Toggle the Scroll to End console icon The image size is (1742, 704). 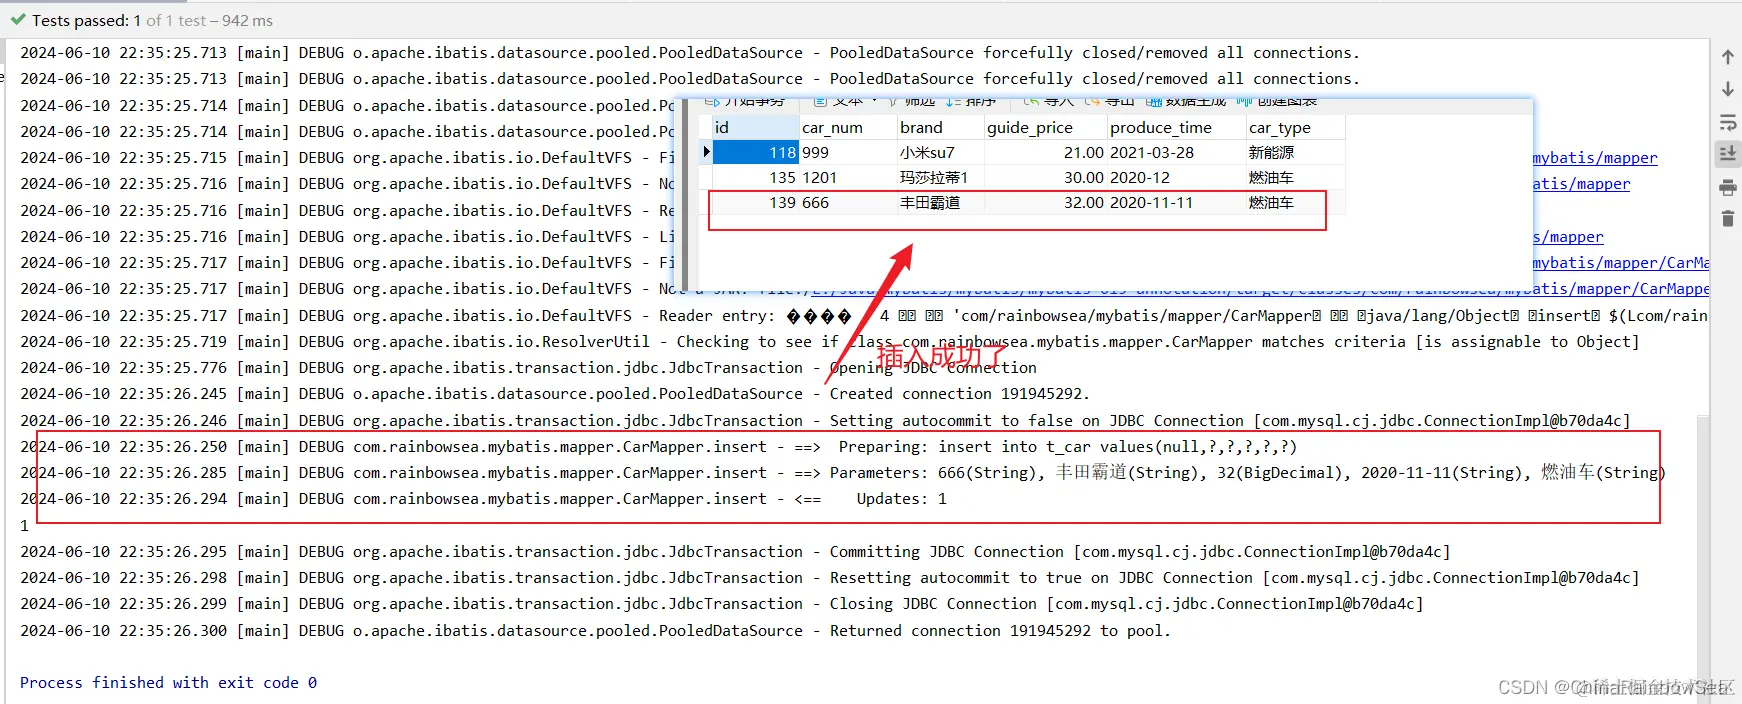(1727, 153)
